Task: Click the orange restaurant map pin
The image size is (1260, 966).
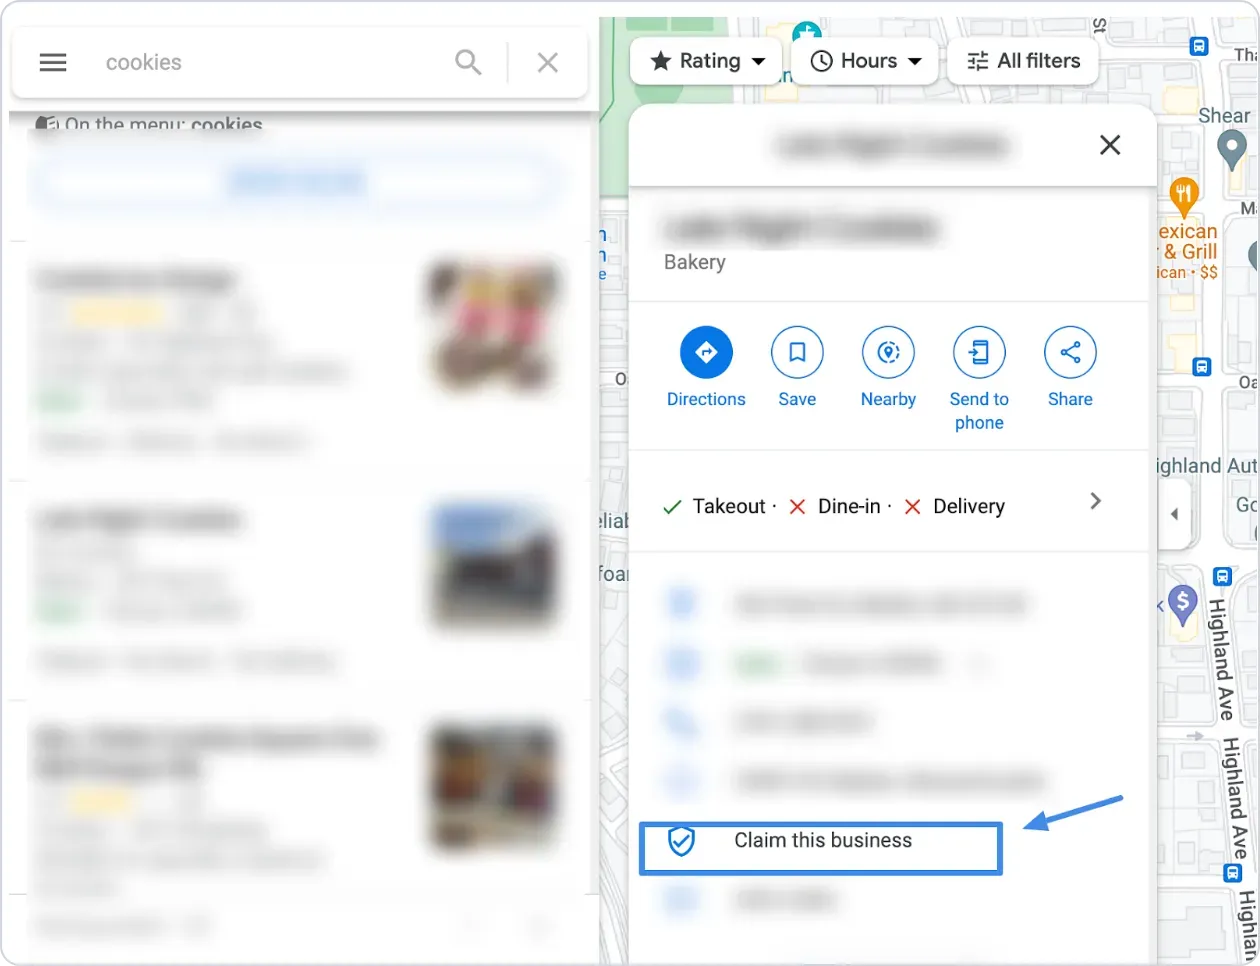Action: [x=1184, y=194]
